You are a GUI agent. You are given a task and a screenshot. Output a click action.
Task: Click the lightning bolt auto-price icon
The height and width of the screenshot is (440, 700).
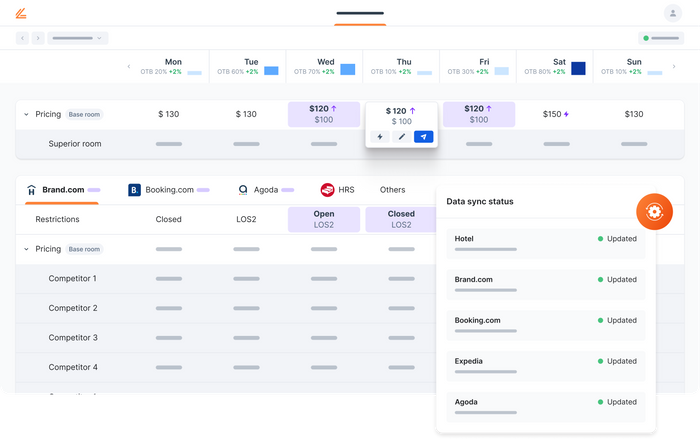pos(379,137)
